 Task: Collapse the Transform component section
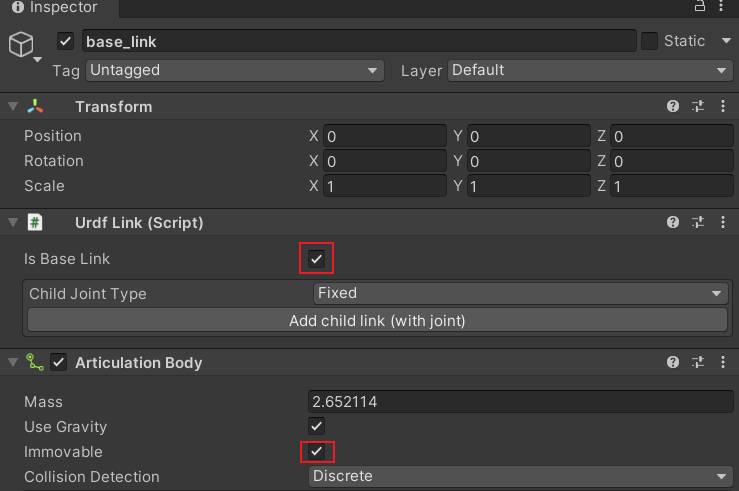(12, 107)
